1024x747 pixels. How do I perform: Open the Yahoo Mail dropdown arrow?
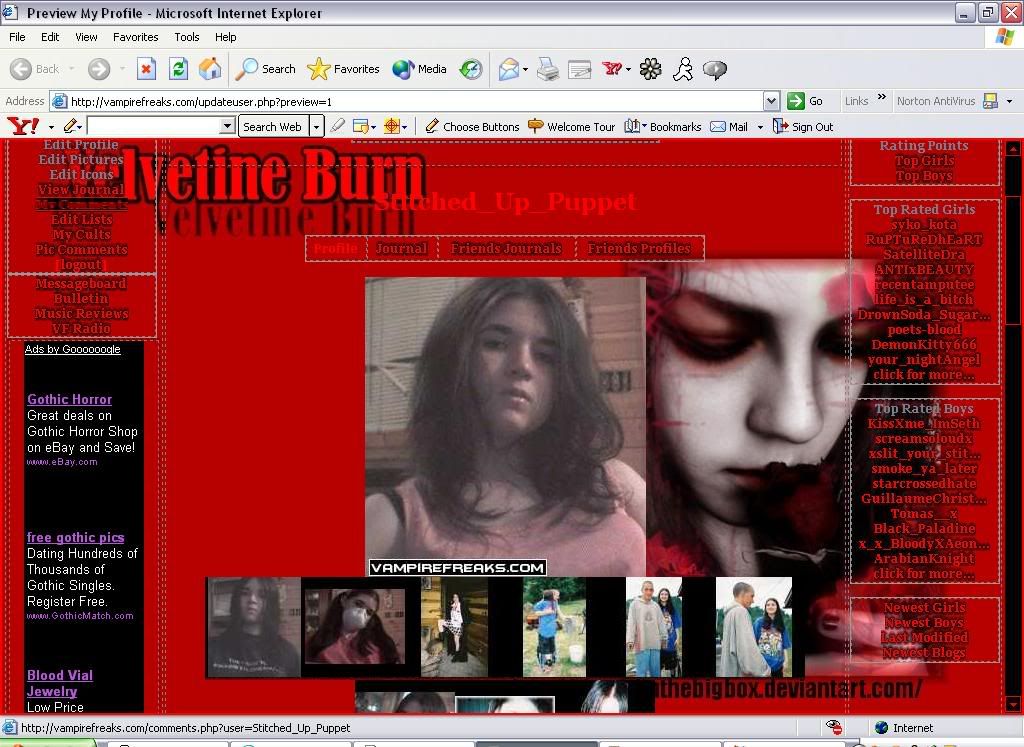760,127
